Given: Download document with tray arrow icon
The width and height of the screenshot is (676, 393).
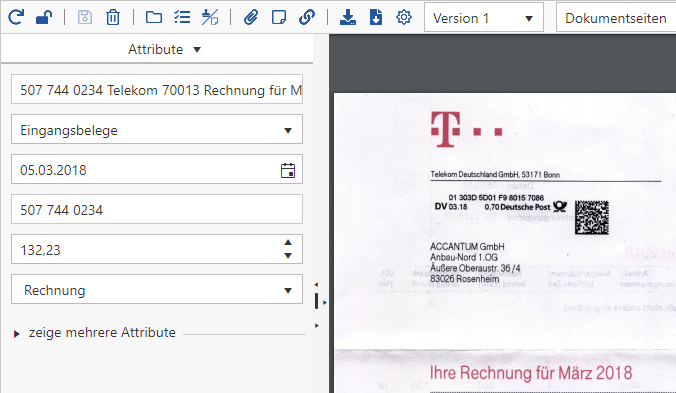Looking at the screenshot, I should 347,18.
